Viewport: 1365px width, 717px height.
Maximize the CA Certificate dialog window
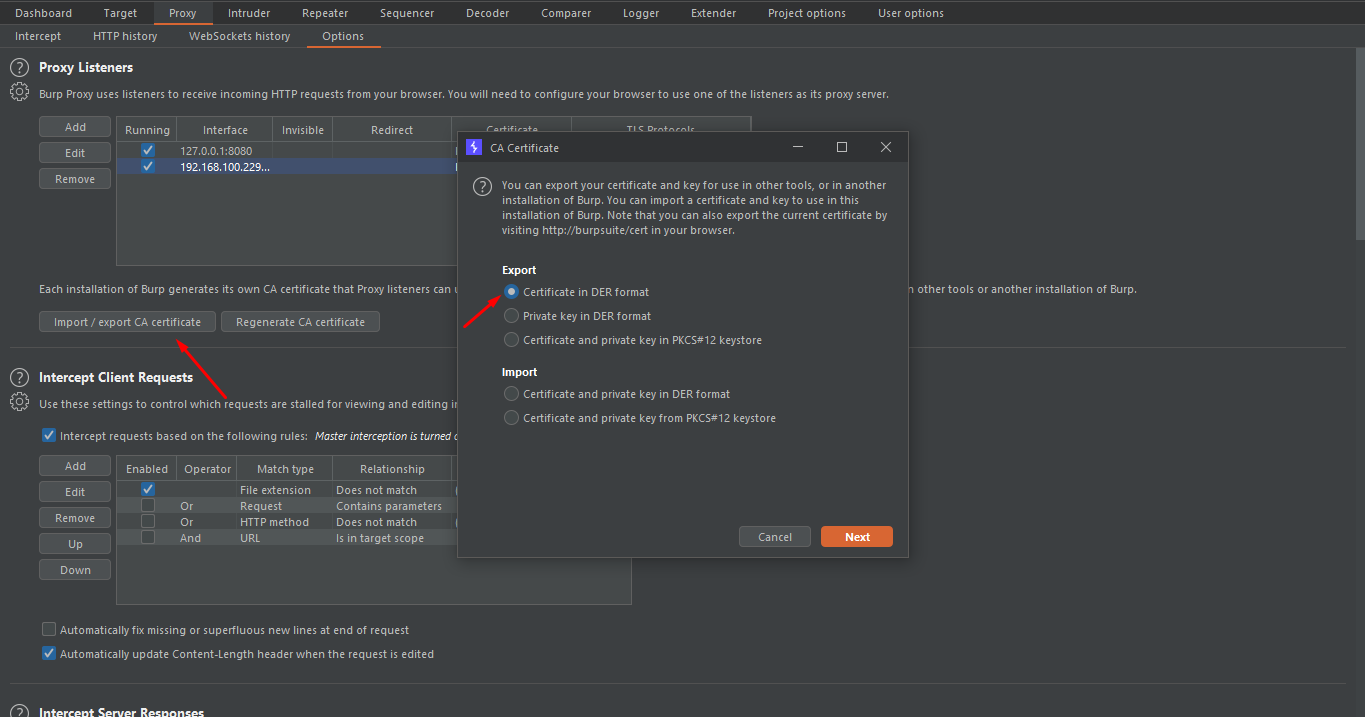click(841, 147)
